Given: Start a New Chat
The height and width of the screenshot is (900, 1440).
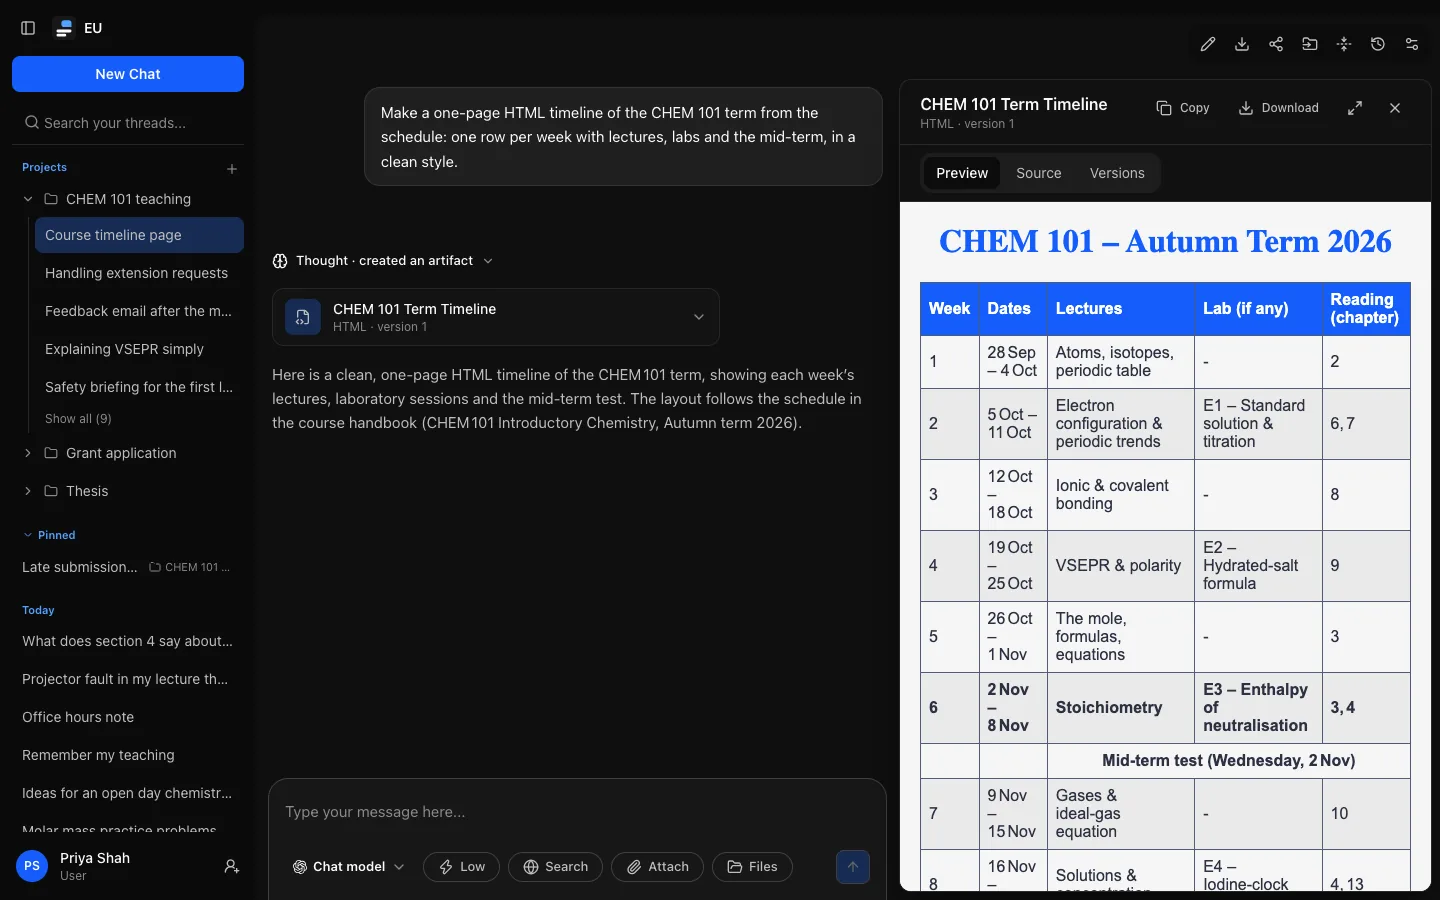Looking at the screenshot, I should [x=128, y=74].
